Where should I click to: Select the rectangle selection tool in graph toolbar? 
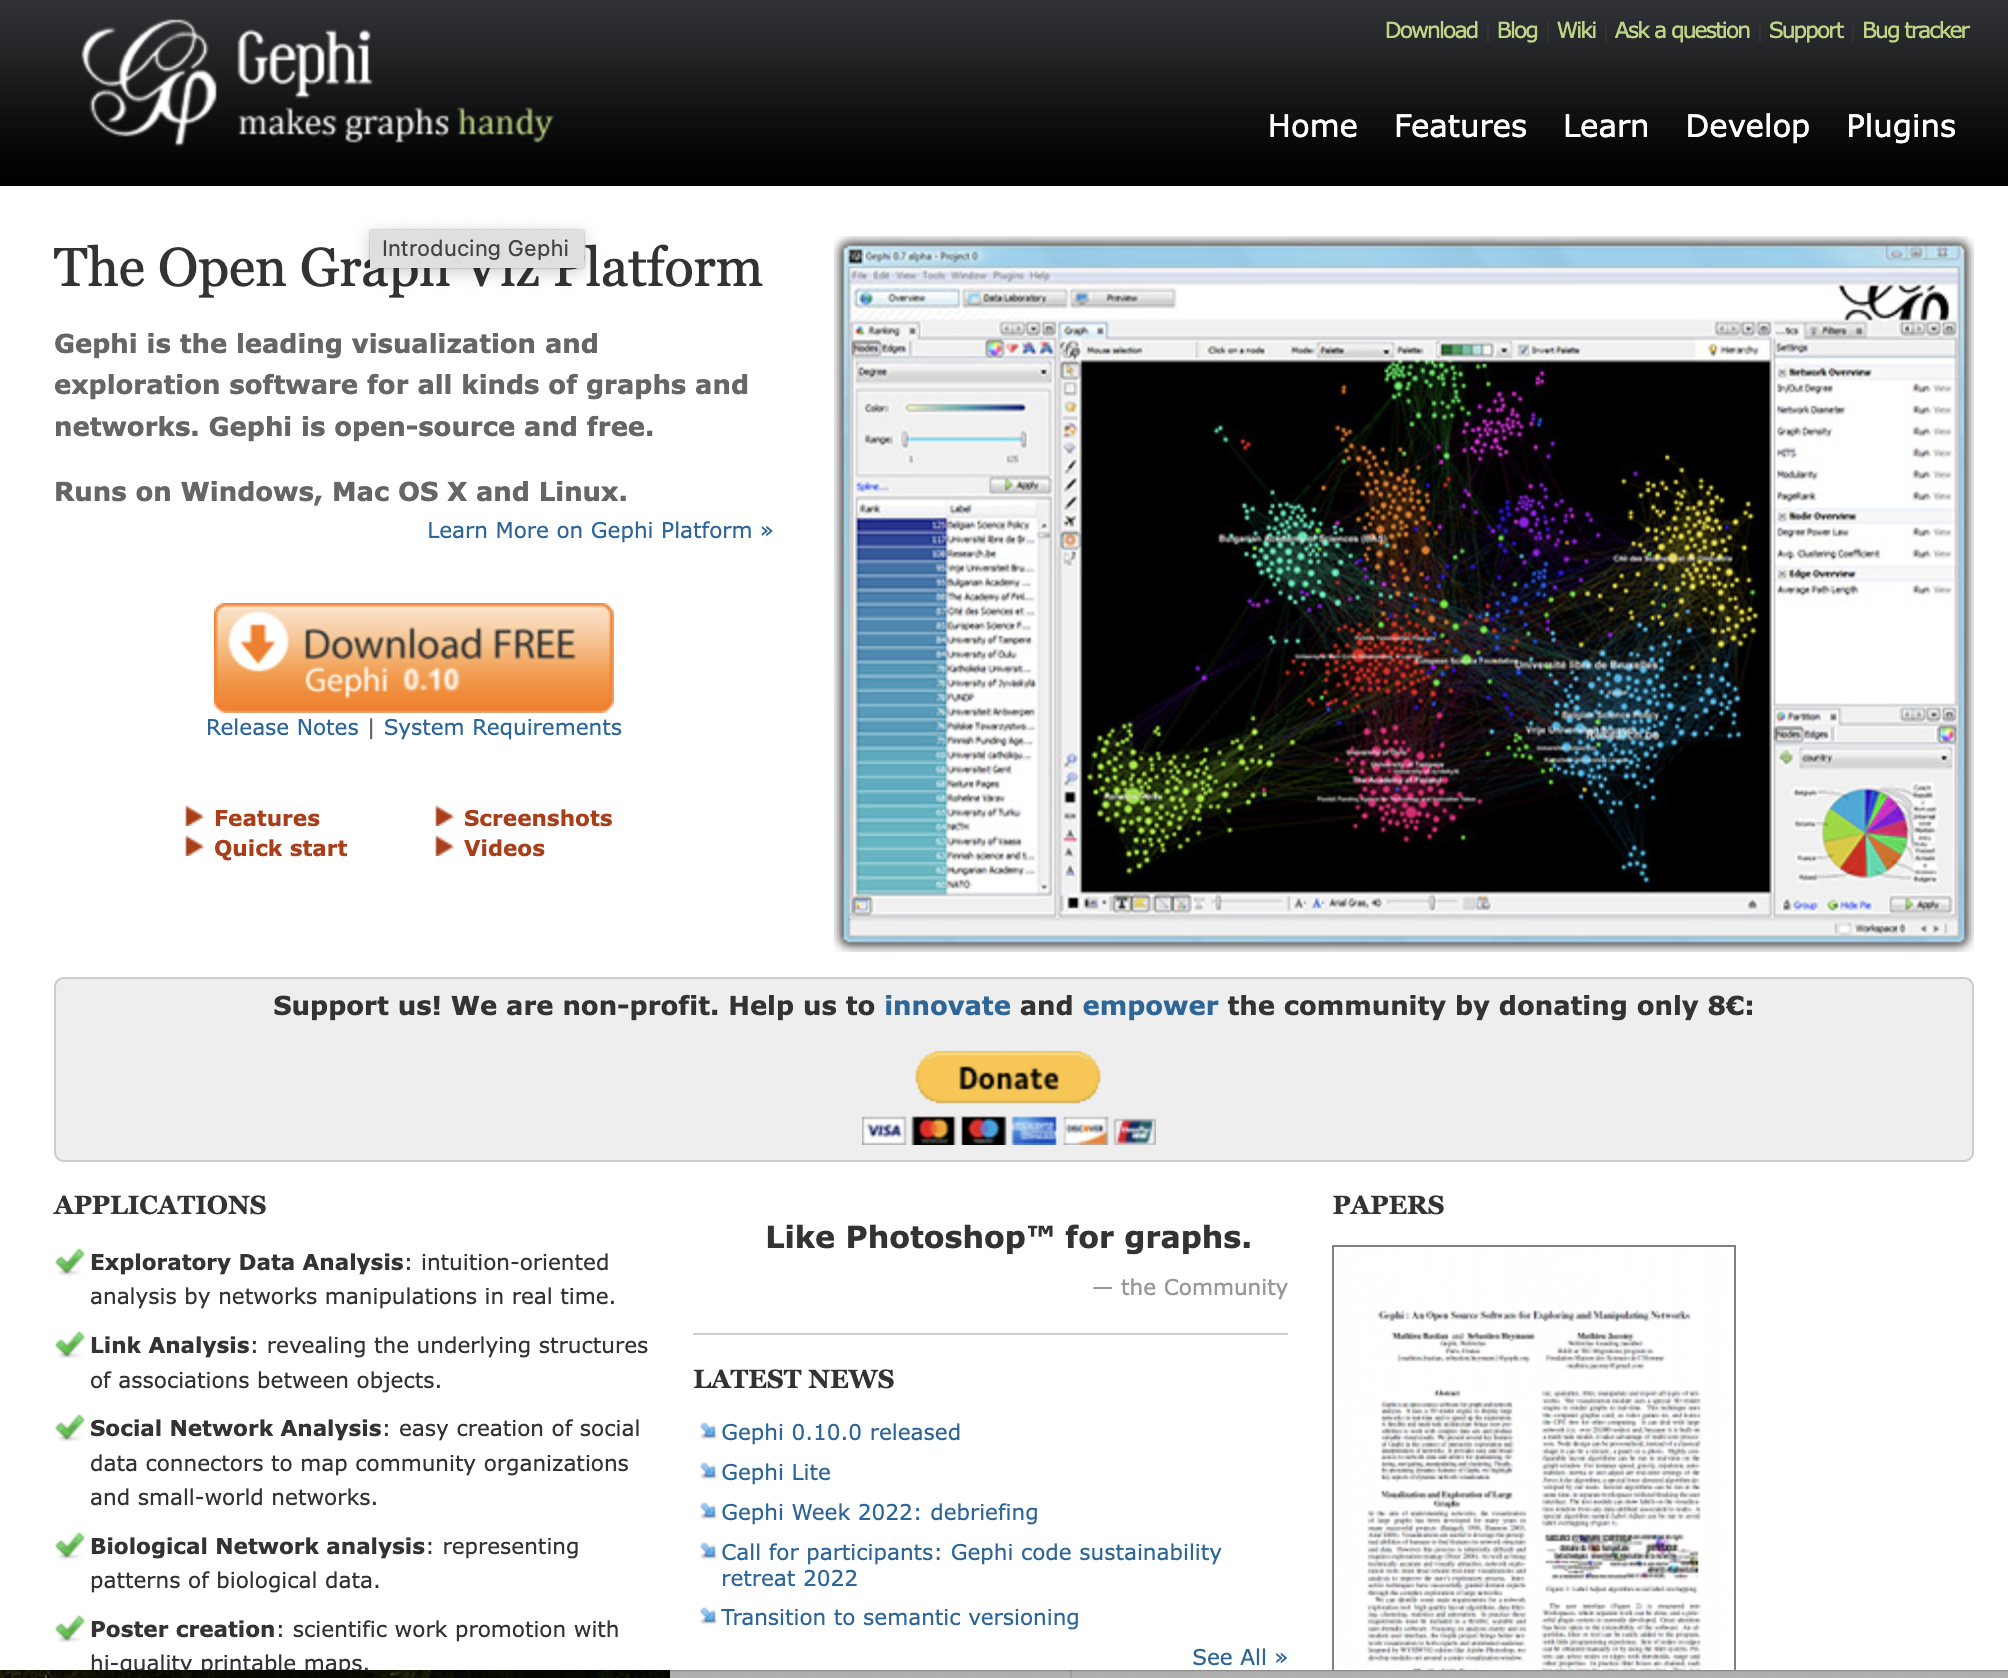(x=1068, y=388)
